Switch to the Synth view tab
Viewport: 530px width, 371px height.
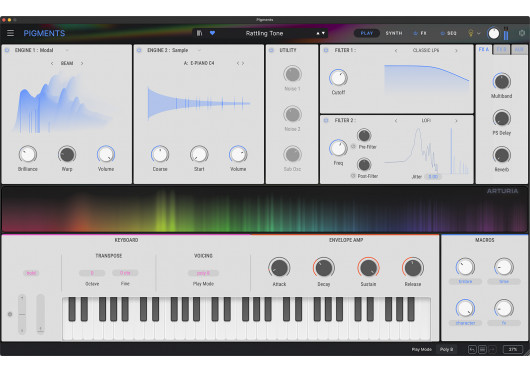394,33
